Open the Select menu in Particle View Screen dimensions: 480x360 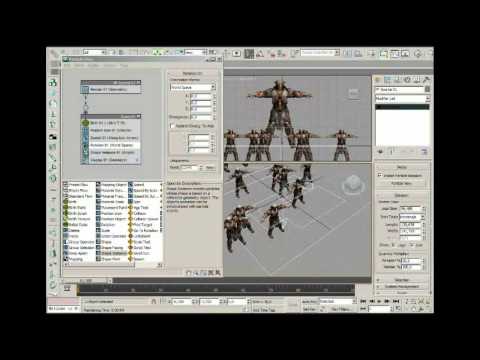click(79, 66)
